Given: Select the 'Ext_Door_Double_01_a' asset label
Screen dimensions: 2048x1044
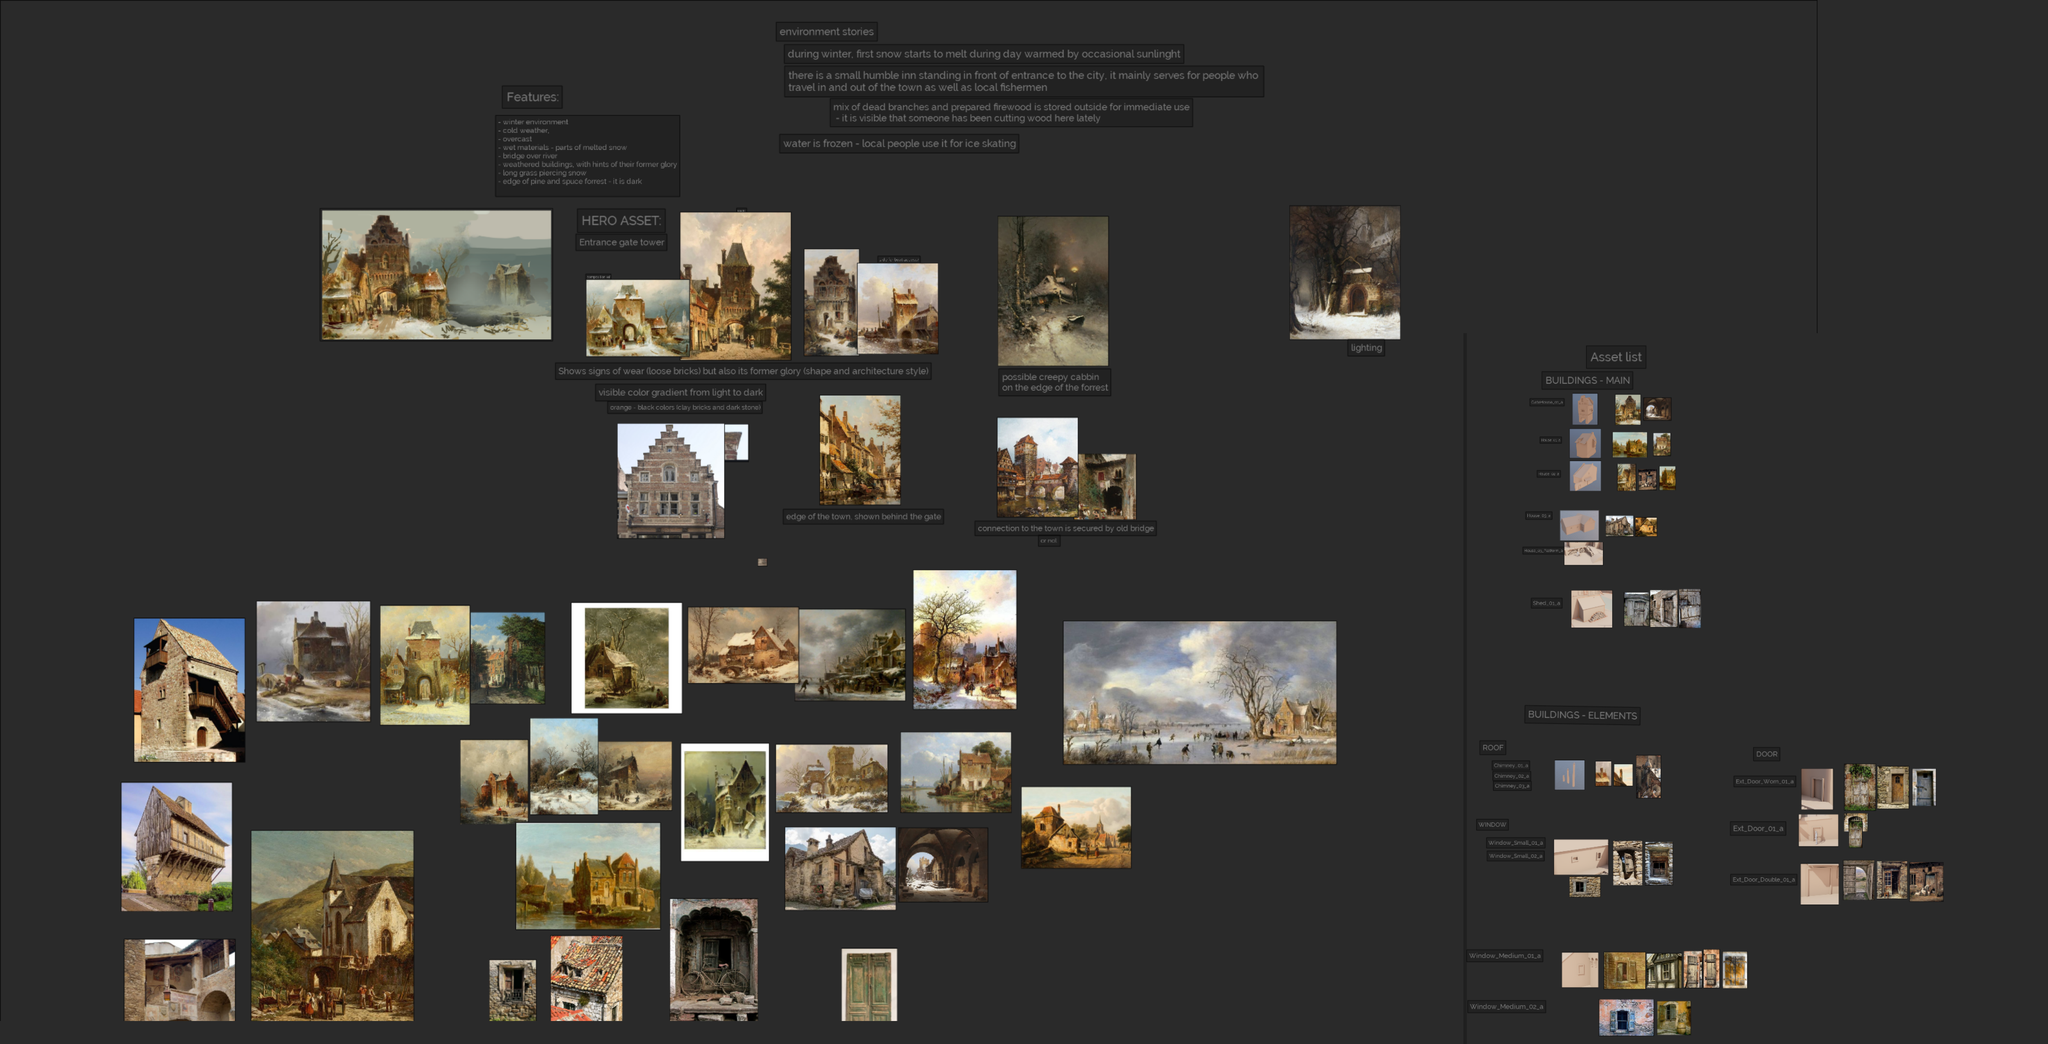Looking at the screenshot, I should tap(1763, 879).
